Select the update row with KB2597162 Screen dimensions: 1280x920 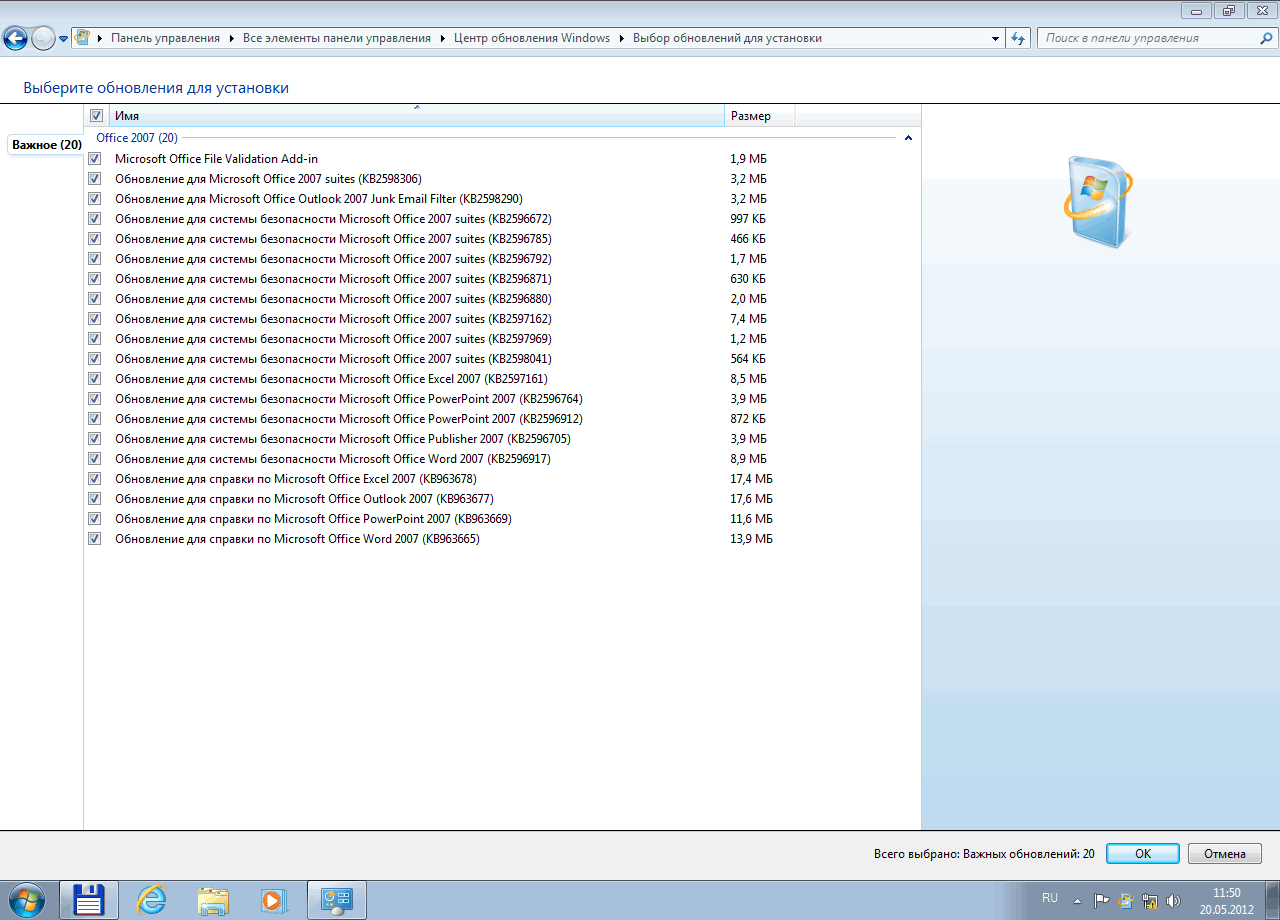click(x=502, y=319)
